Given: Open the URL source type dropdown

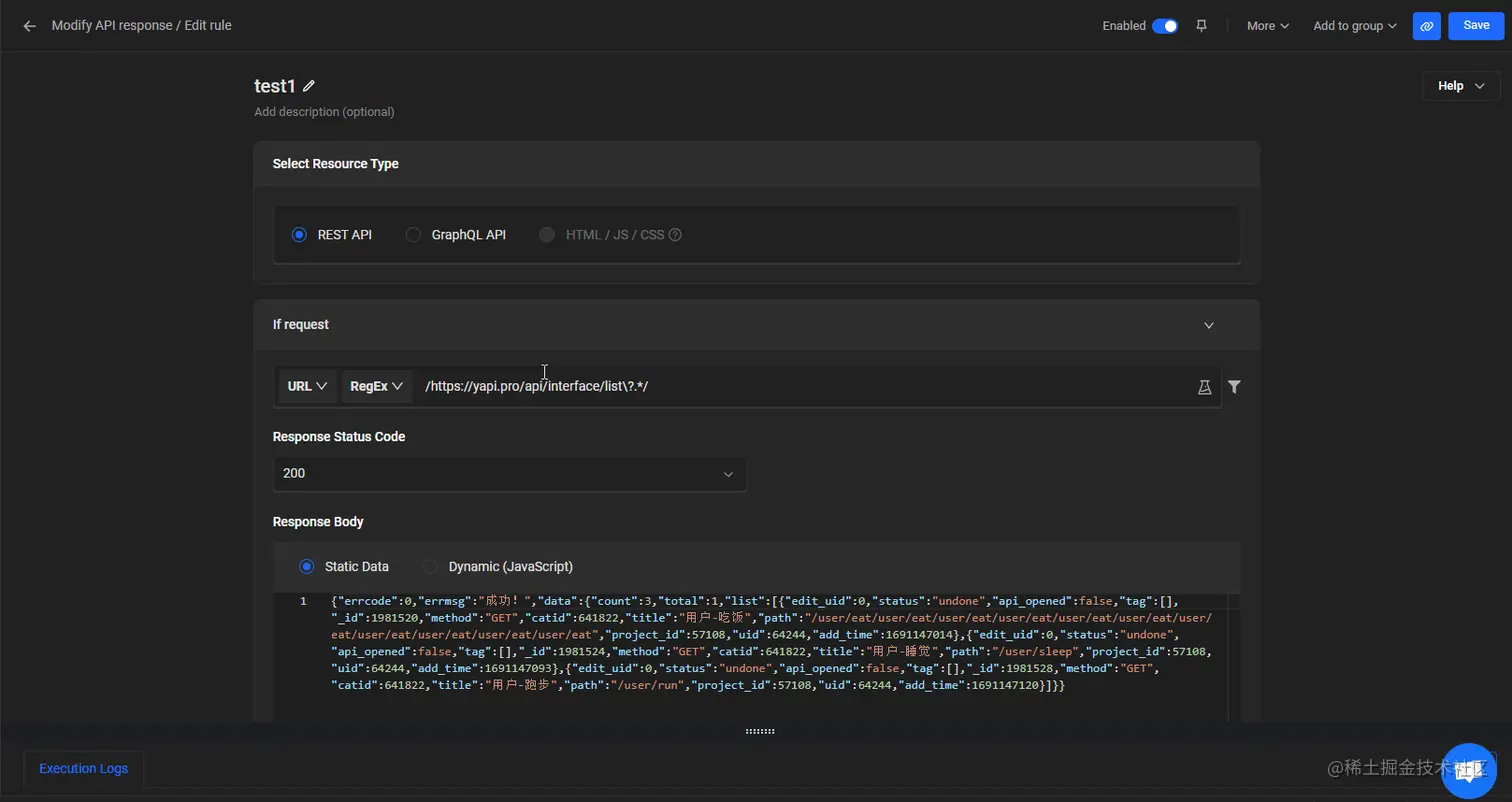Looking at the screenshot, I should pos(308,386).
